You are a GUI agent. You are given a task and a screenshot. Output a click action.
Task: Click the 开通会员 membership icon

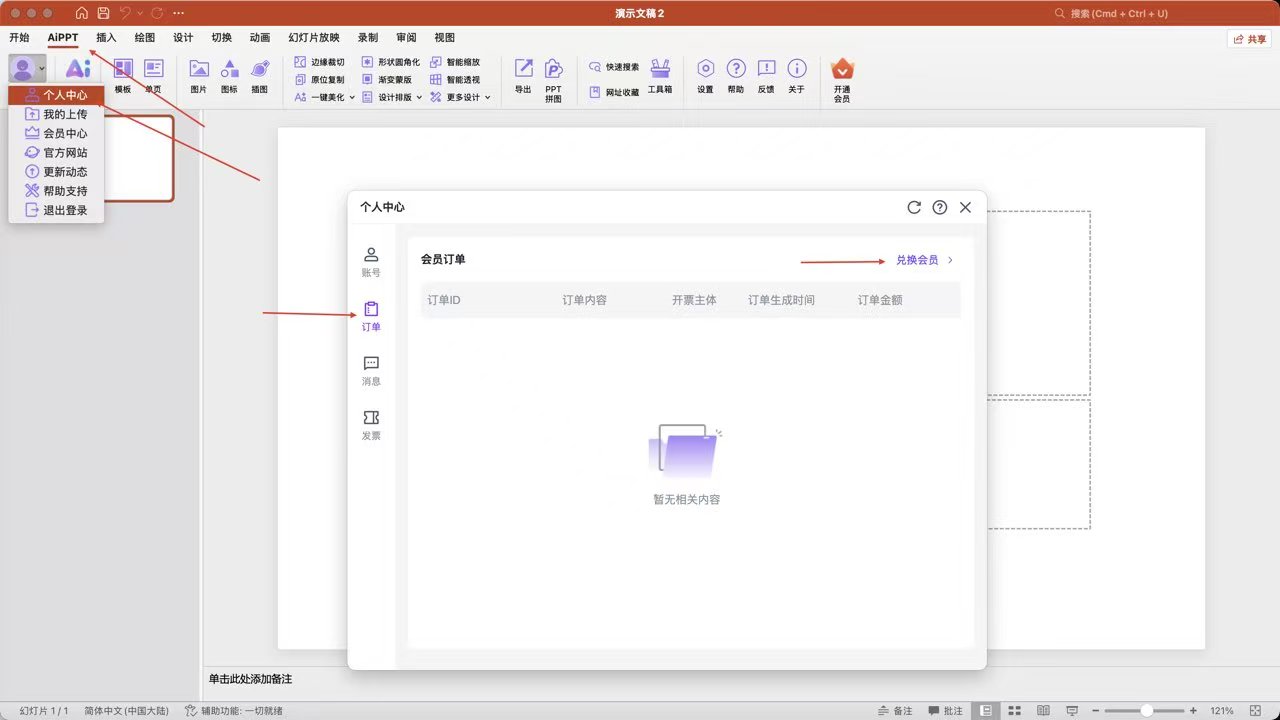tap(842, 75)
